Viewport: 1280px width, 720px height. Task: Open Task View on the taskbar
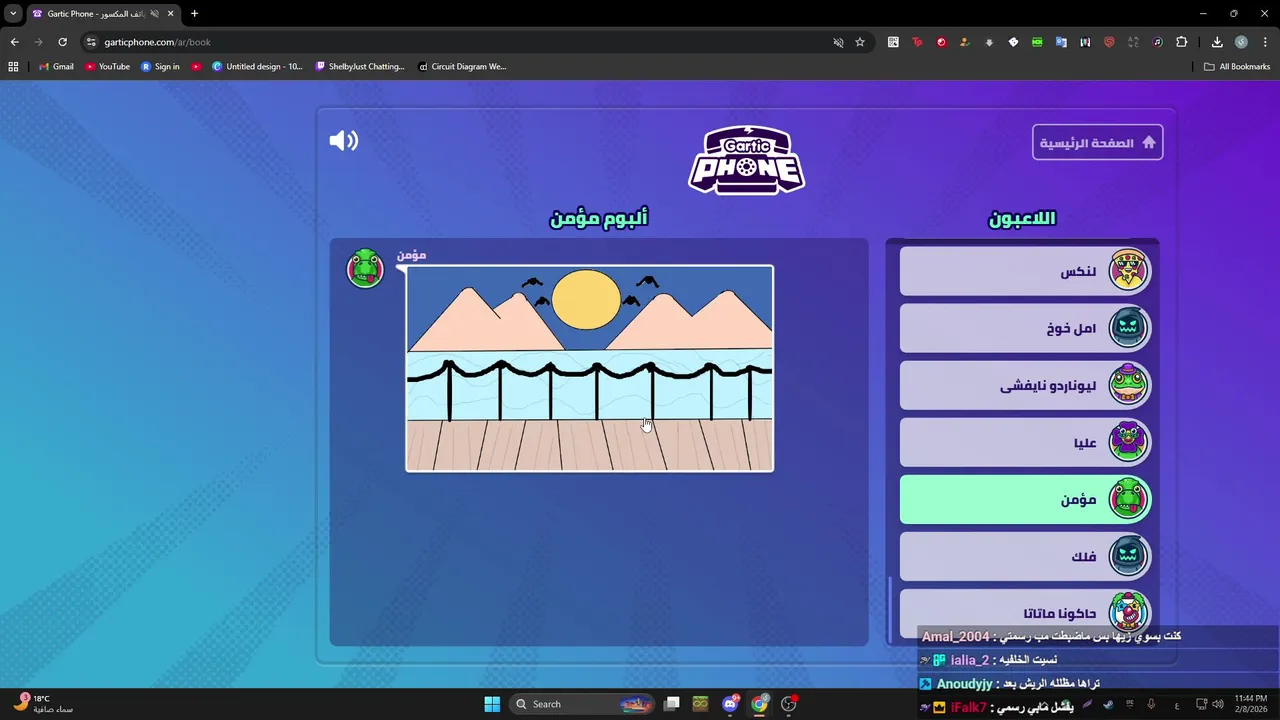(672, 704)
